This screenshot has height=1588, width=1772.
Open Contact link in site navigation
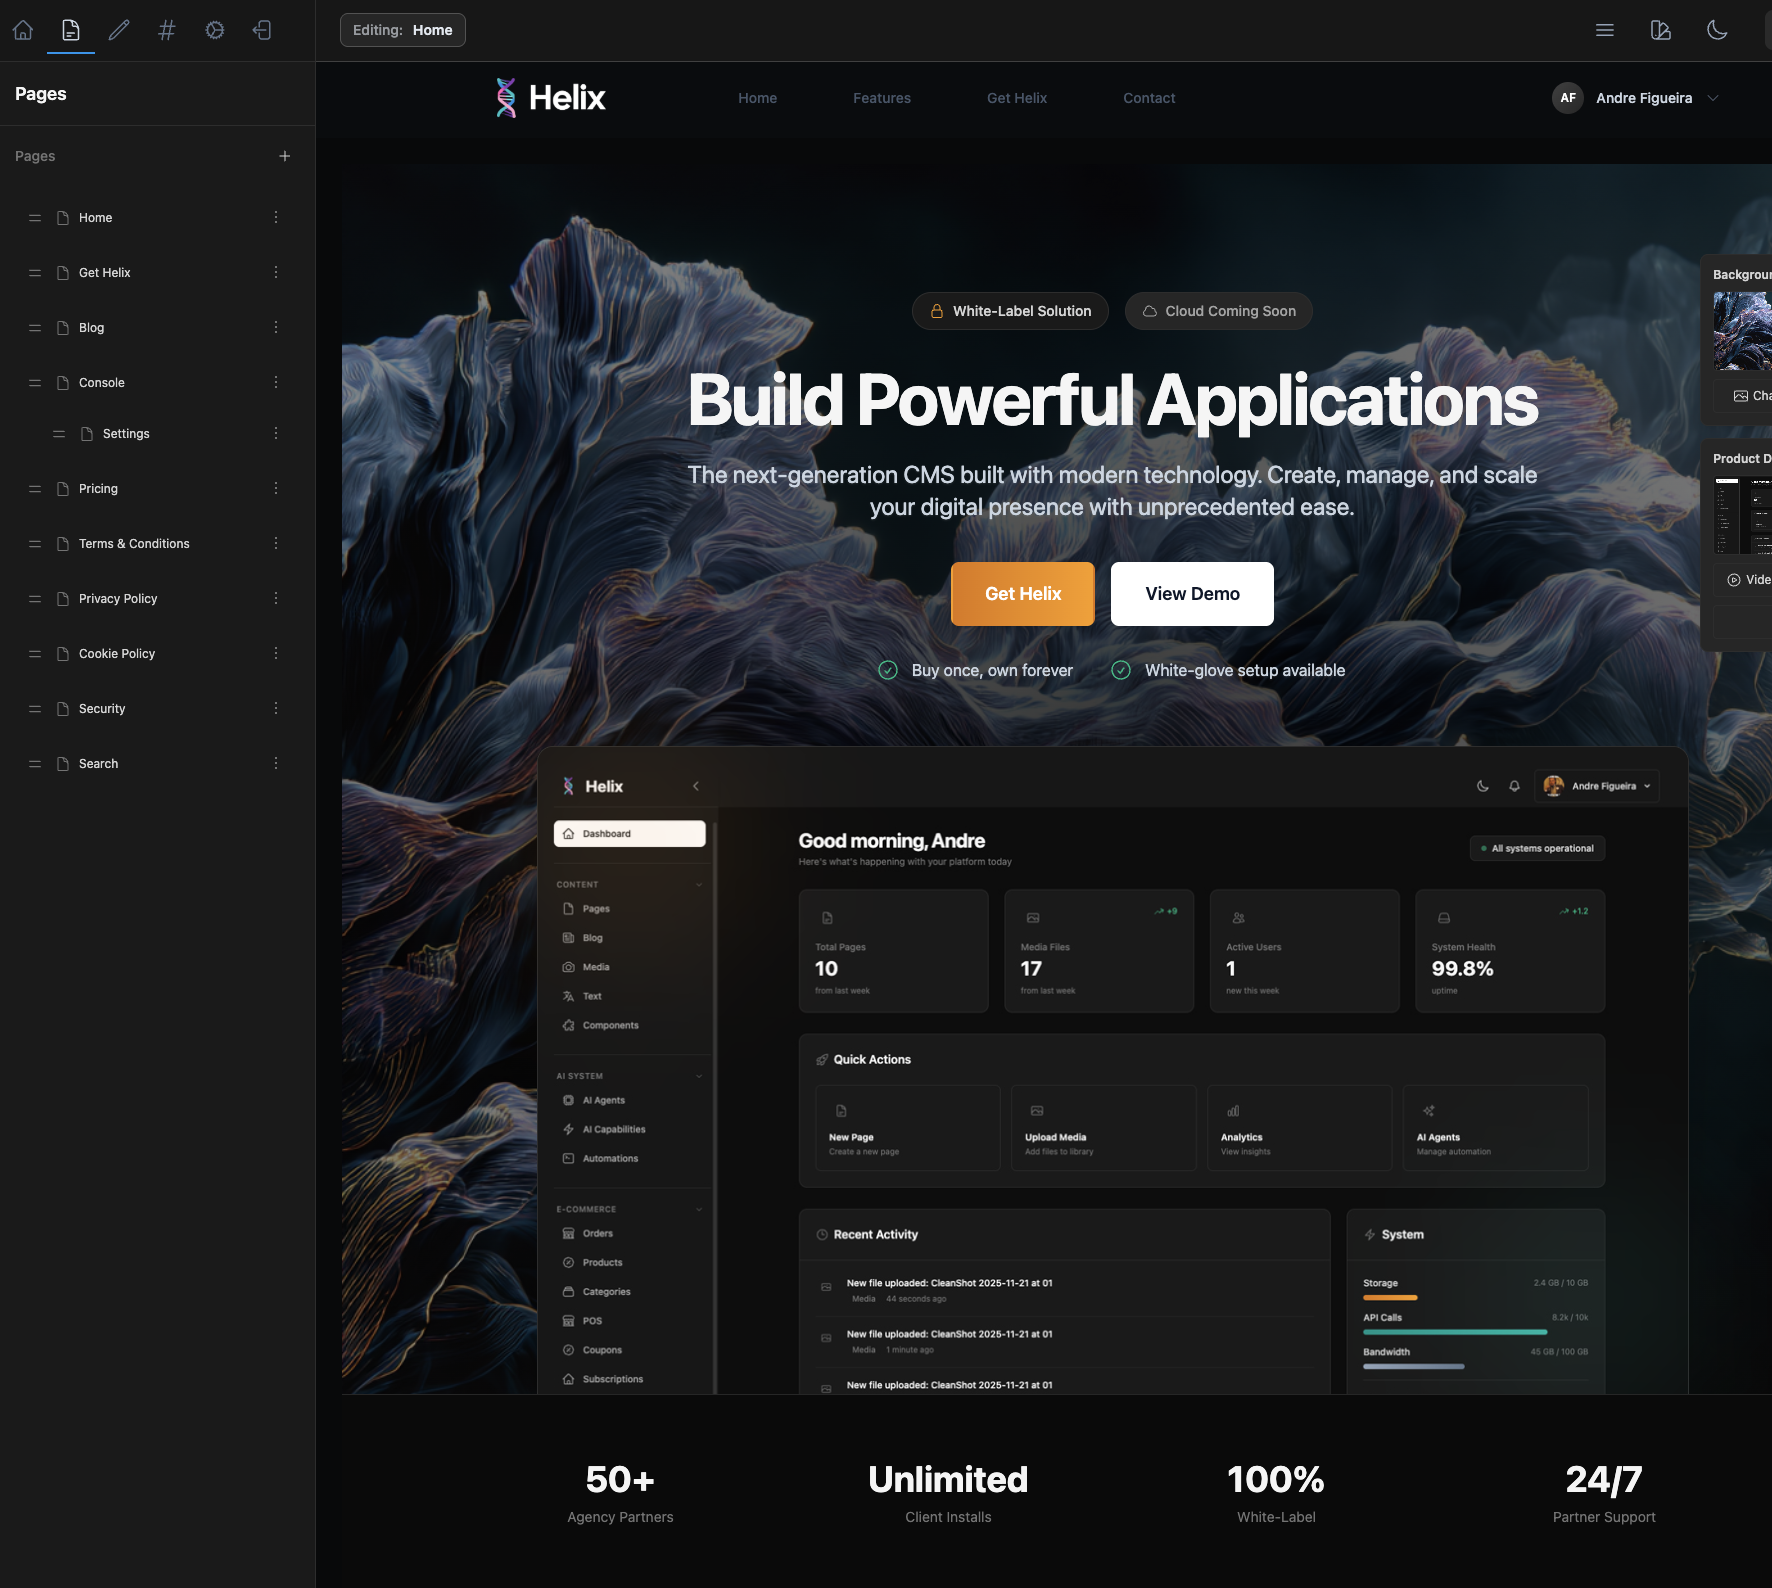coord(1149,98)
